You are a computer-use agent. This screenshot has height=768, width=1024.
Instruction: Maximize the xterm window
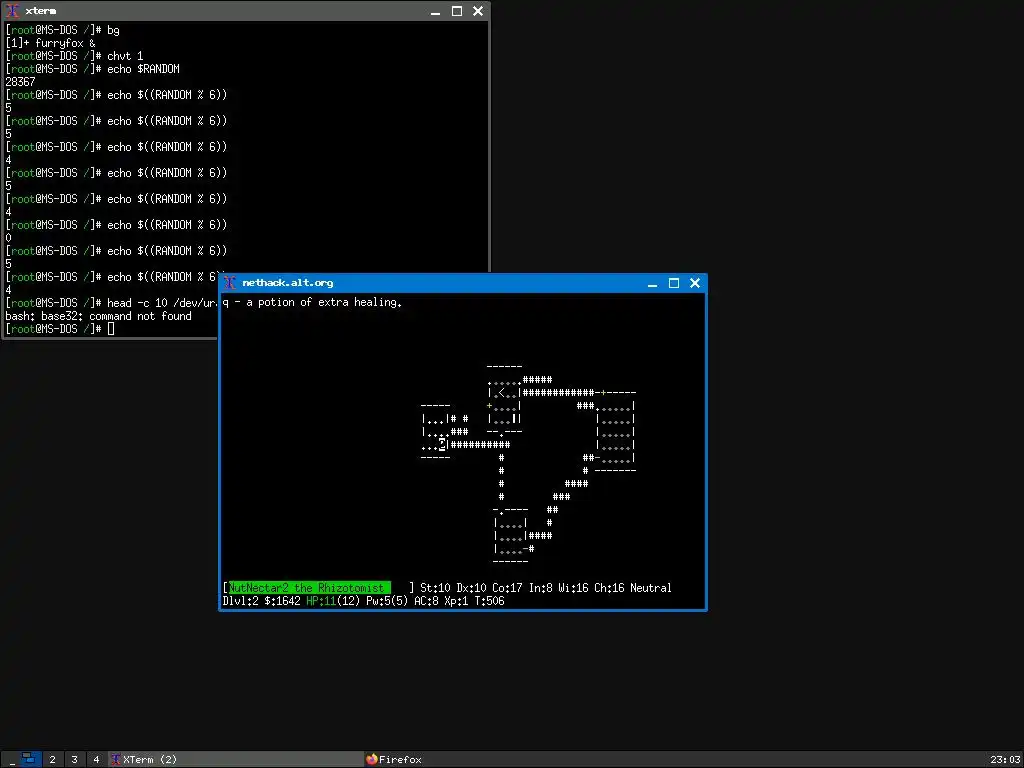457,11
